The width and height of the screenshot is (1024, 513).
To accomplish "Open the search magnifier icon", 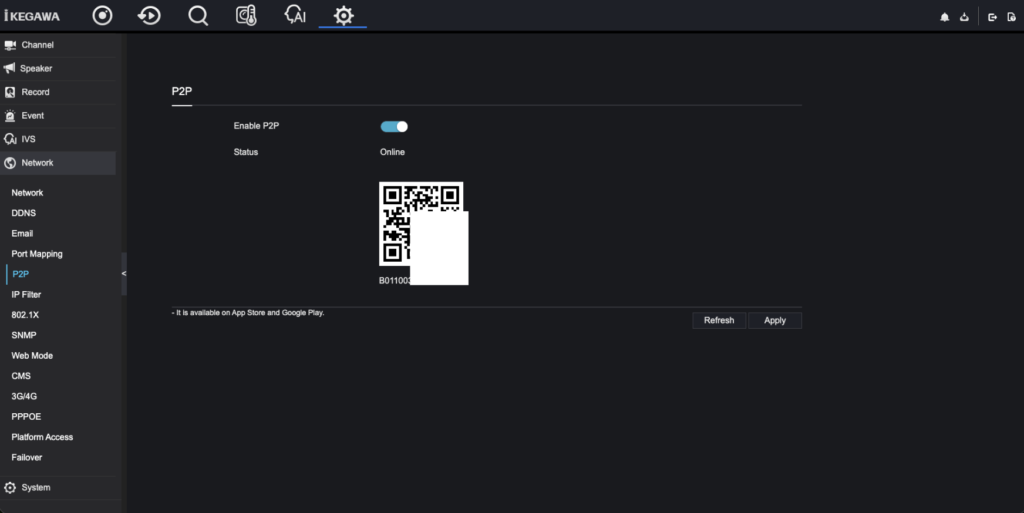I will [x=198, y=15].
